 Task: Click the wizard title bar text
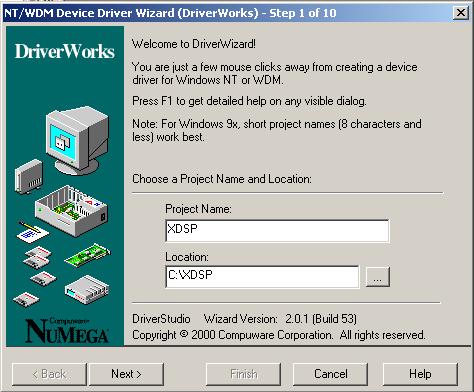tap(170, 13)
